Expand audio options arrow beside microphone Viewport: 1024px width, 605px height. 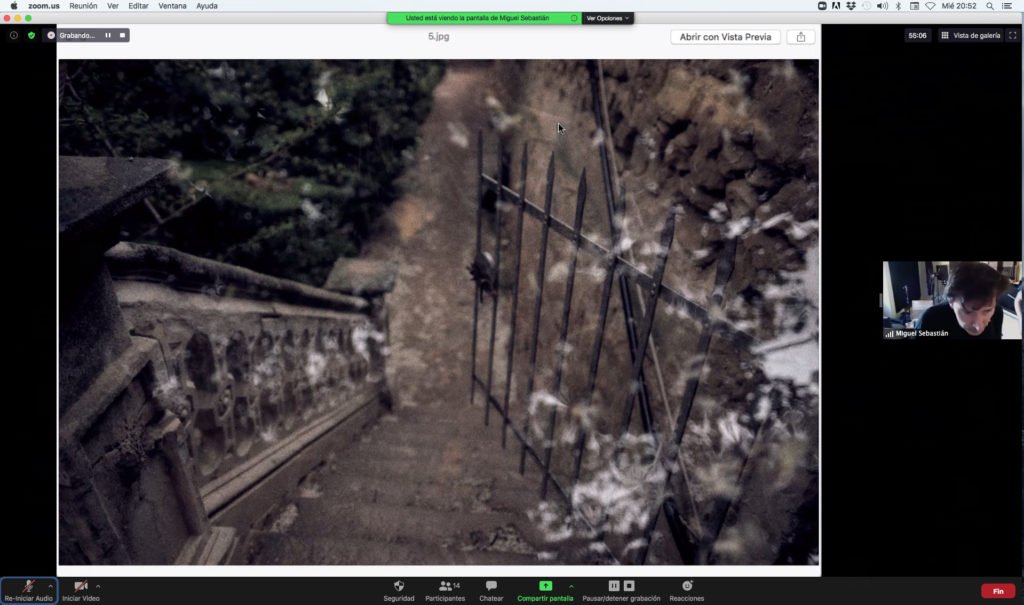pyautogui.click(x=50, y=586)
